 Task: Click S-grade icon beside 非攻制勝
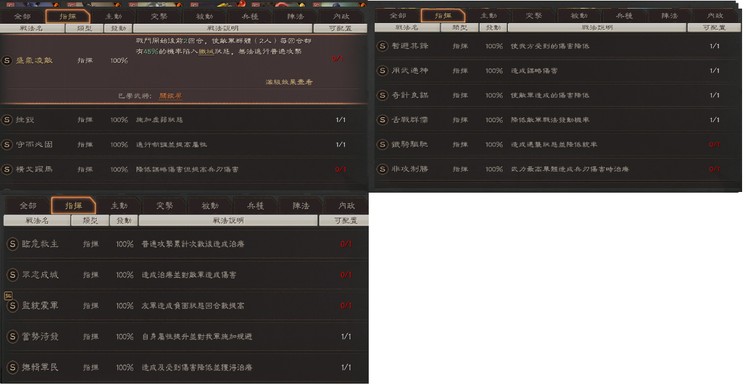pyautogui.click(x=382, y=169)
